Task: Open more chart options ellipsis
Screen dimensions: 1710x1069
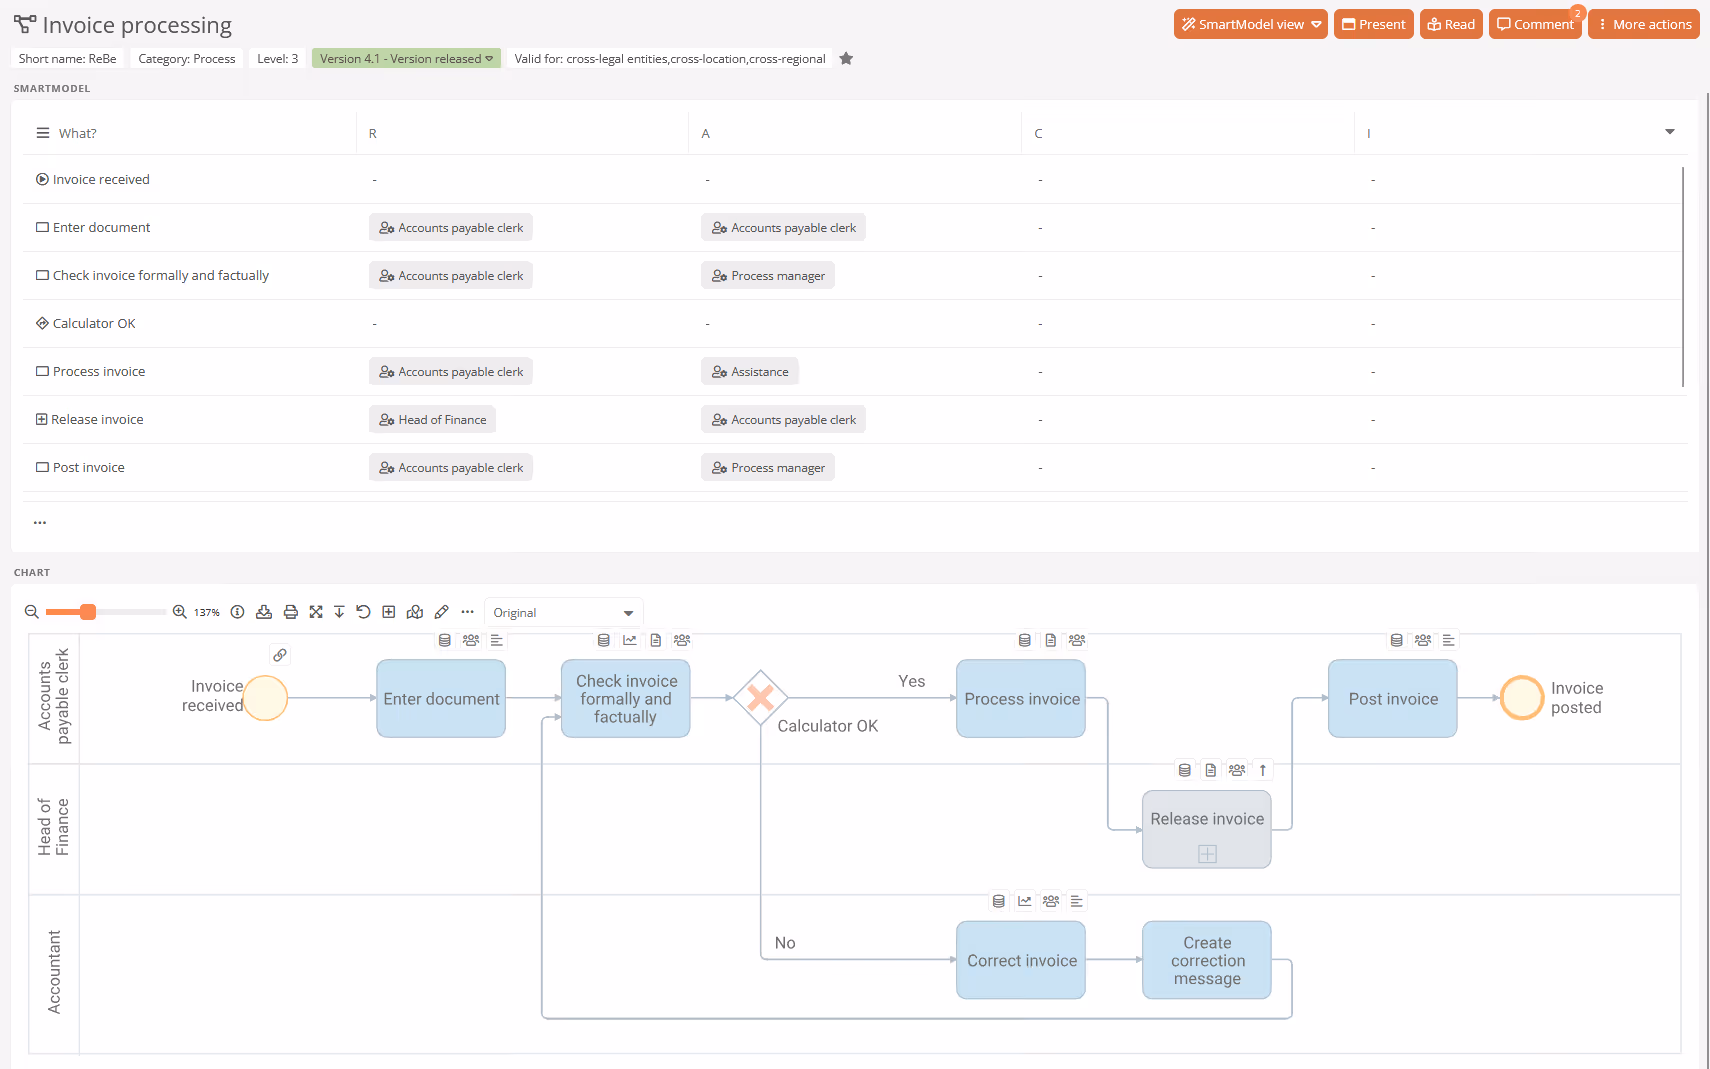Action: point(468,612)
